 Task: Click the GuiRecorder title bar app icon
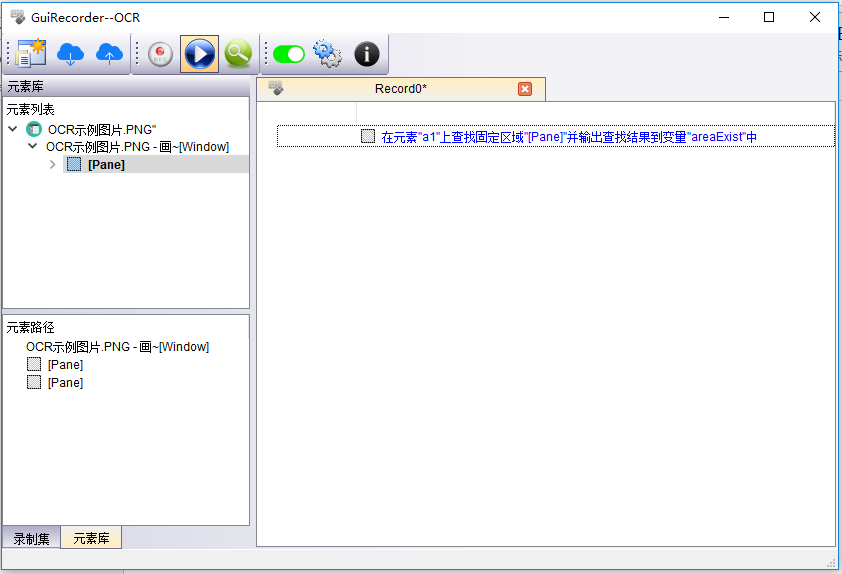point(18,17)
